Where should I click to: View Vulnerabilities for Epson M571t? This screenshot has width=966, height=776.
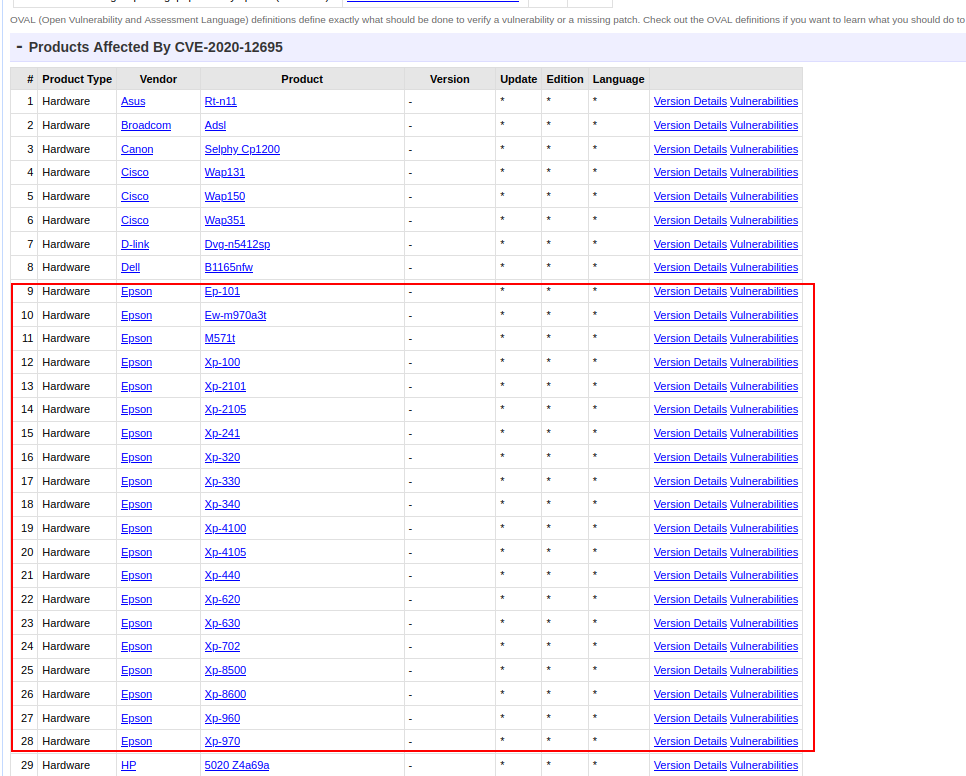pyautogui.click(x=764, y=339)
